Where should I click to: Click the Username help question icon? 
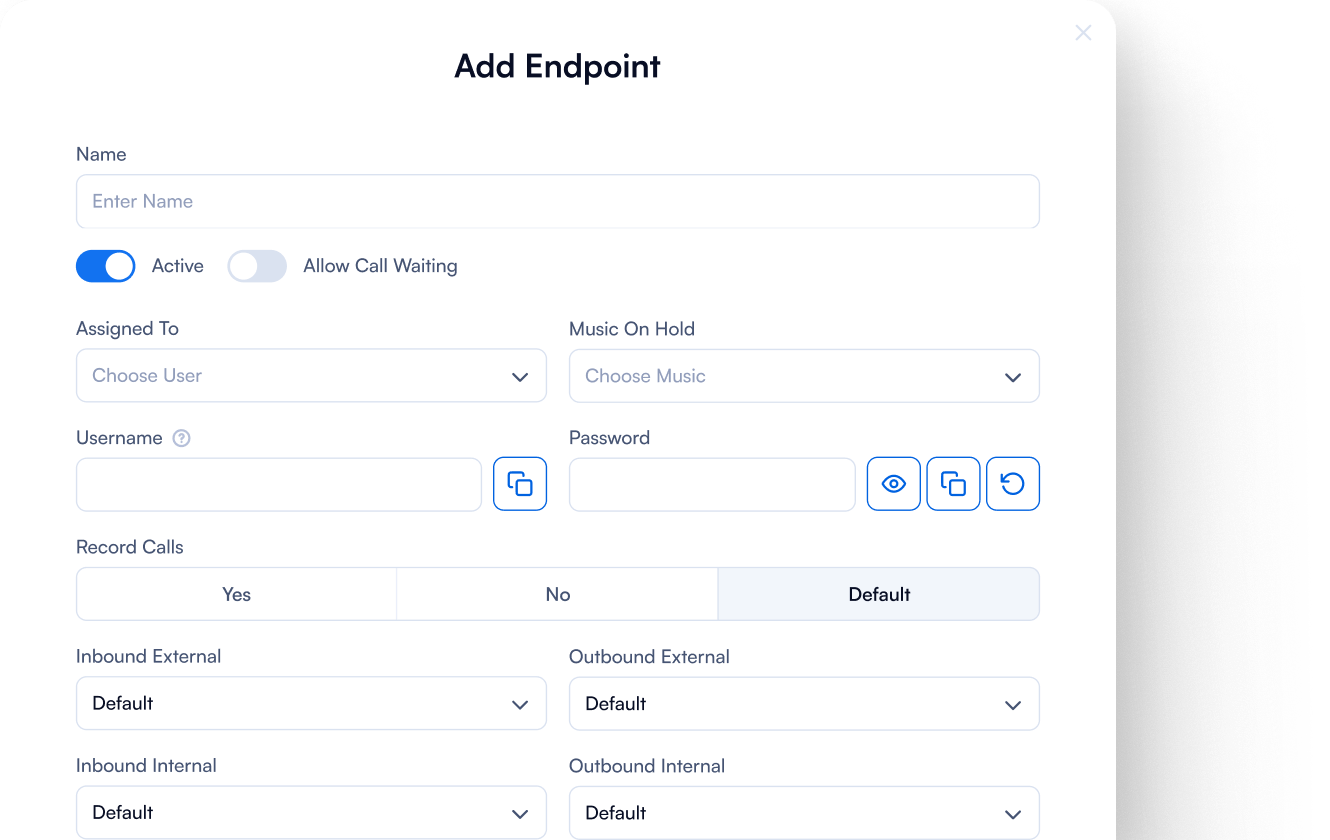pos(181,438)
